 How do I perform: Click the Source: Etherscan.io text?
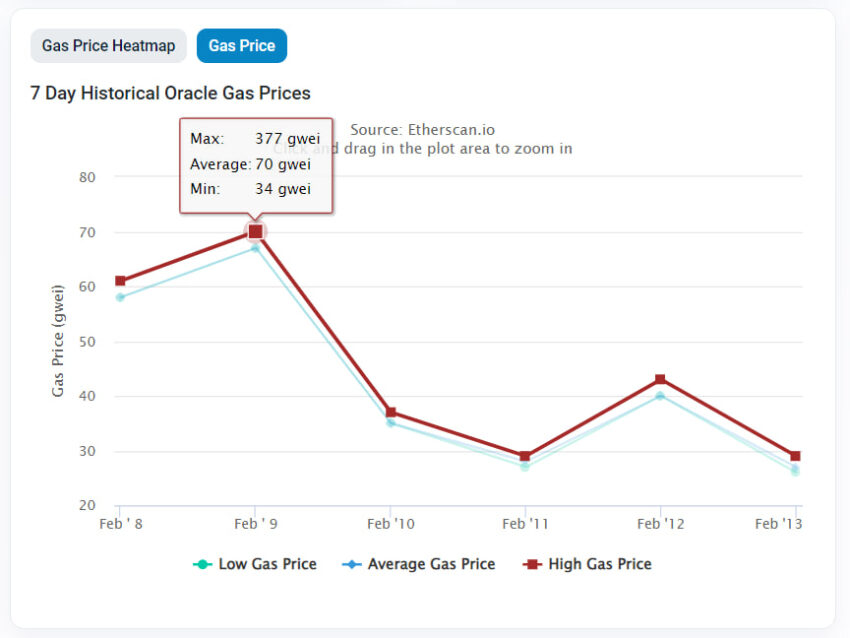[x=422, y=130]
